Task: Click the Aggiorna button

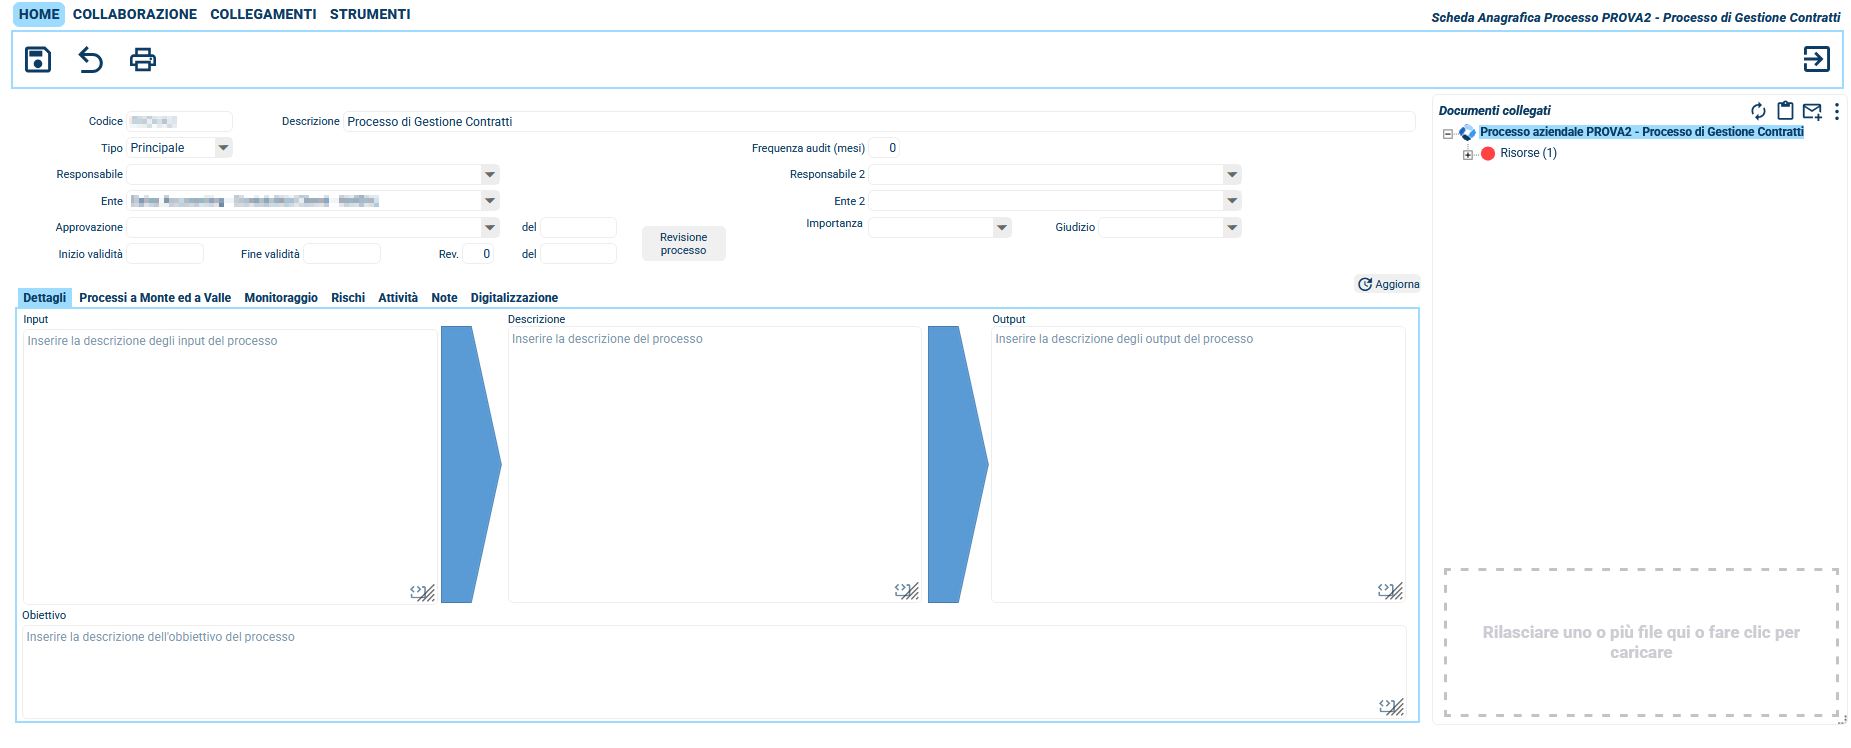Action: click(1388, 285)
